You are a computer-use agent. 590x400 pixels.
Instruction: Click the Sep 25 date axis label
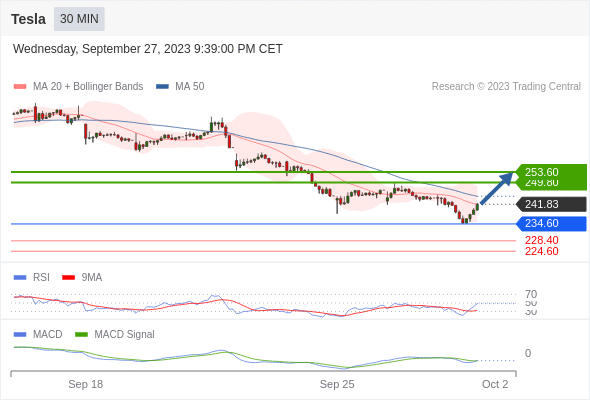pyautogui.click(x=337, y=384)
